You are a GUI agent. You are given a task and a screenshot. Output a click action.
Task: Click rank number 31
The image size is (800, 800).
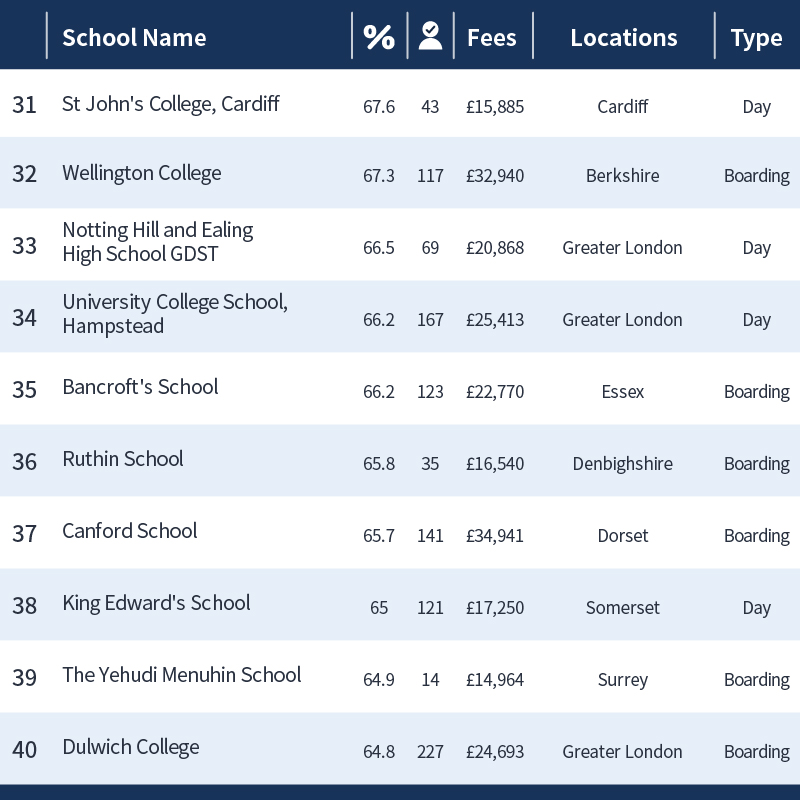click(x=24, y=105)
